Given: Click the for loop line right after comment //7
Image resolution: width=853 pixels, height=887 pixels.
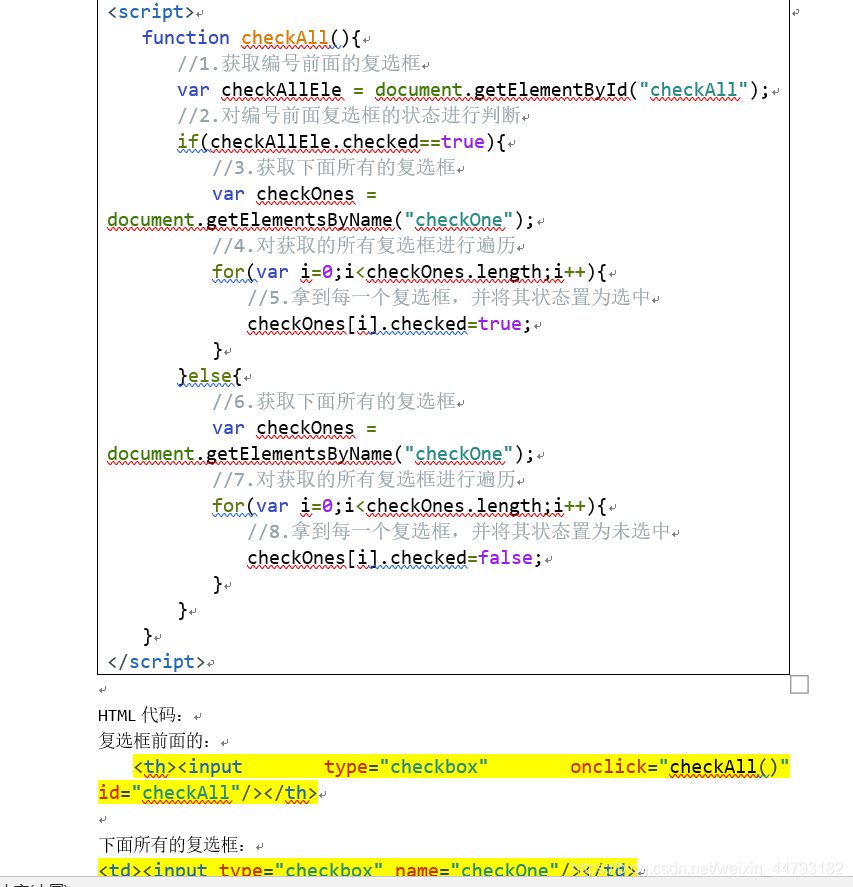Looking at the screenshot, I should point(410,506).
